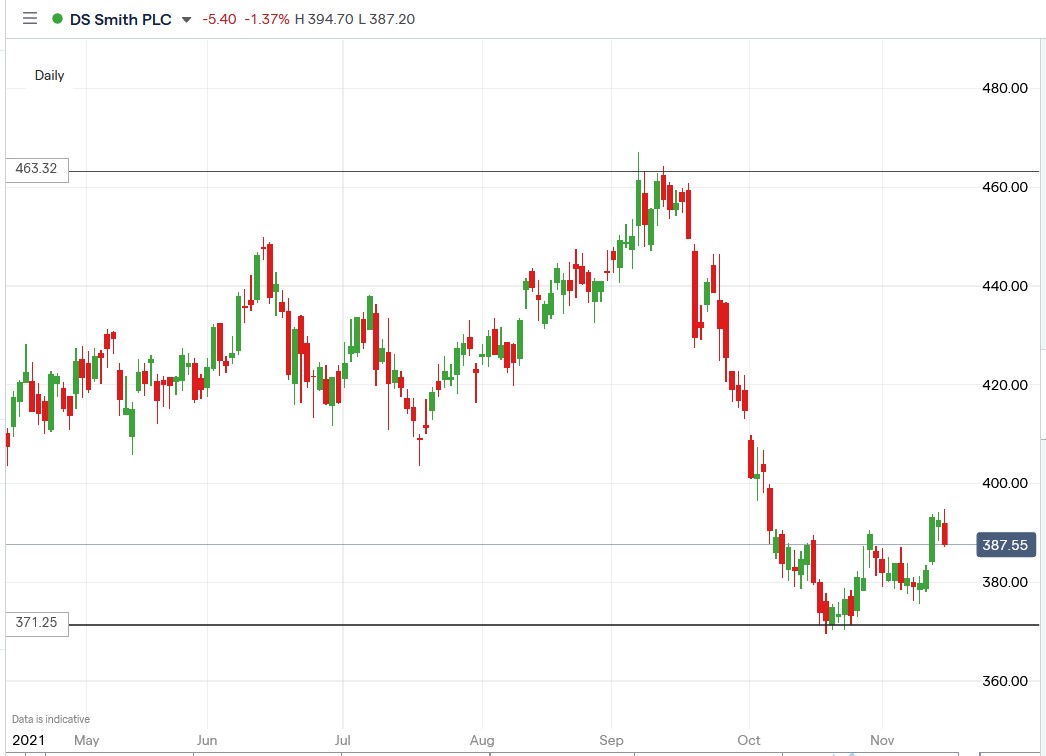Click the 371.25 price level marker
1046x756 pixels.
click(x=36, y=623)
